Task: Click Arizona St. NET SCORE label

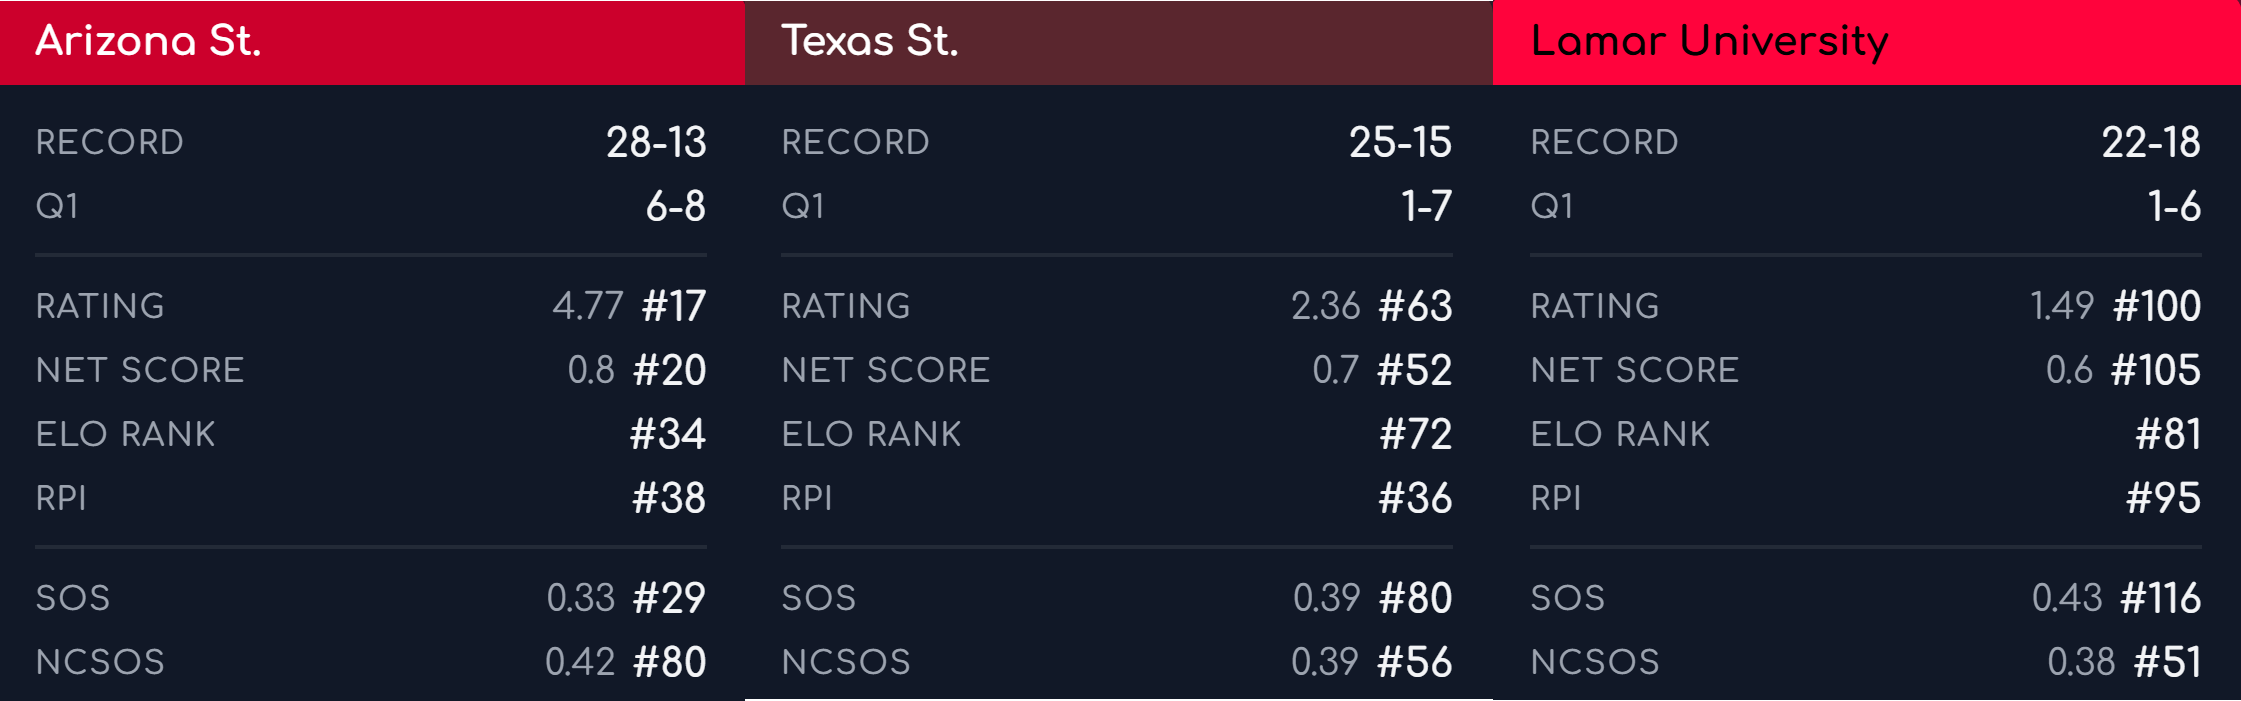Action: tap(140, 370)
